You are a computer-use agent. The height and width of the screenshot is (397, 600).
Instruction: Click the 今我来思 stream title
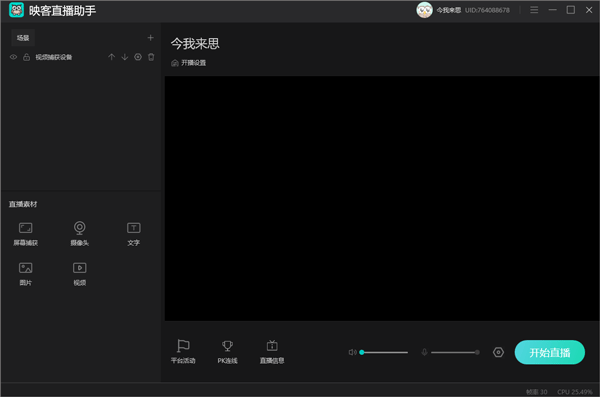(195, 44)
